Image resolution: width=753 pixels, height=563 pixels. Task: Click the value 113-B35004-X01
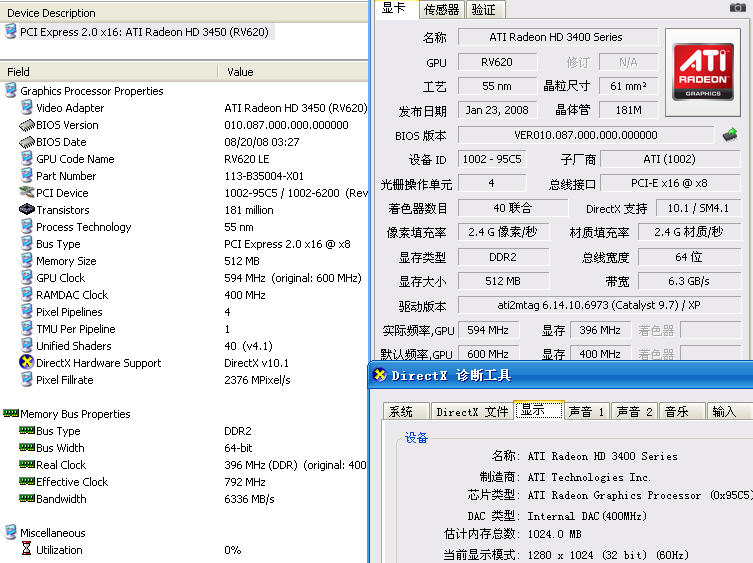(264, 176)
